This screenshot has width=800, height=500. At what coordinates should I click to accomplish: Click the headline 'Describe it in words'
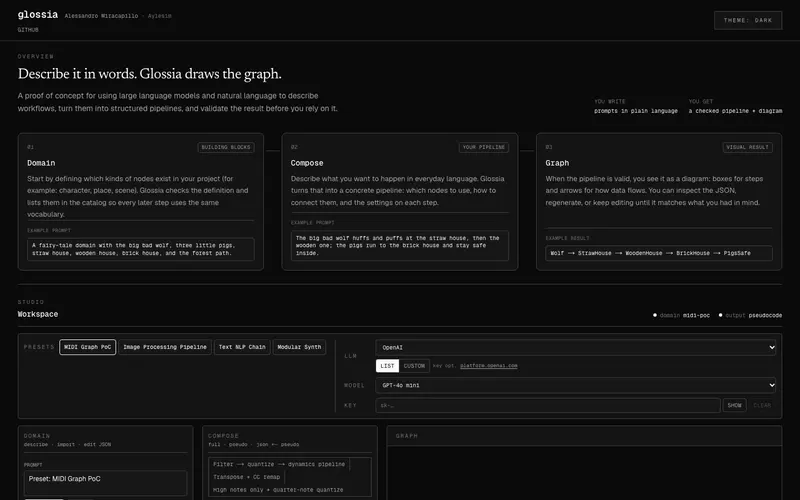coord(149,74)
